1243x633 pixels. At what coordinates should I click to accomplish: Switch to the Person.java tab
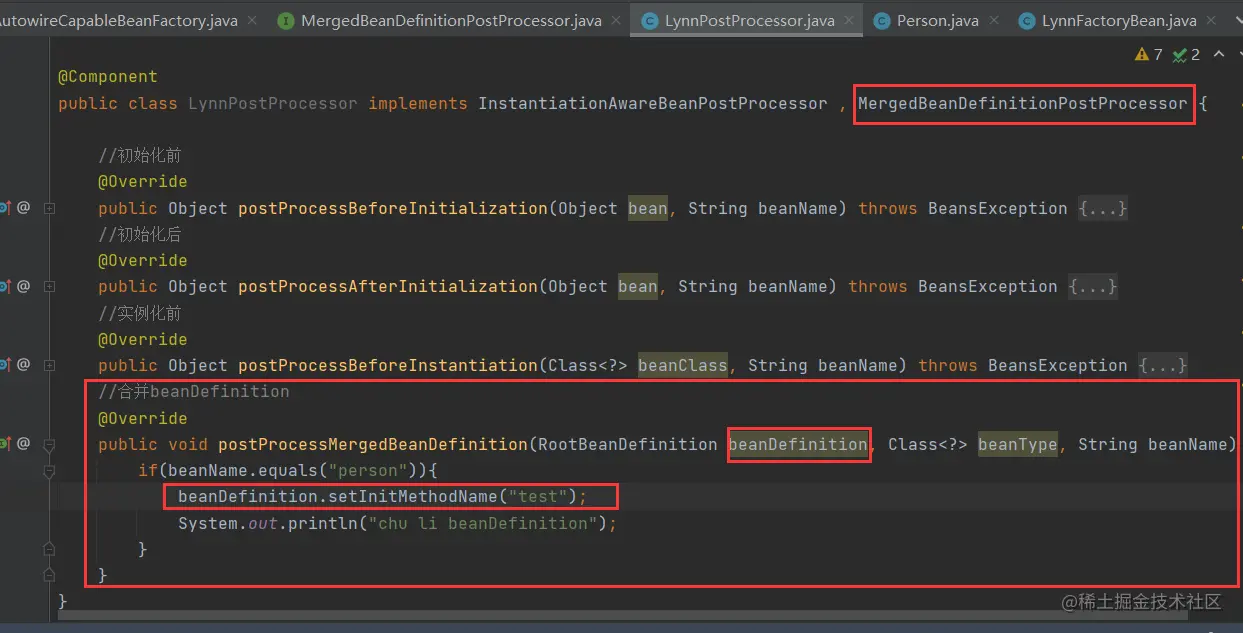point(937,20)
